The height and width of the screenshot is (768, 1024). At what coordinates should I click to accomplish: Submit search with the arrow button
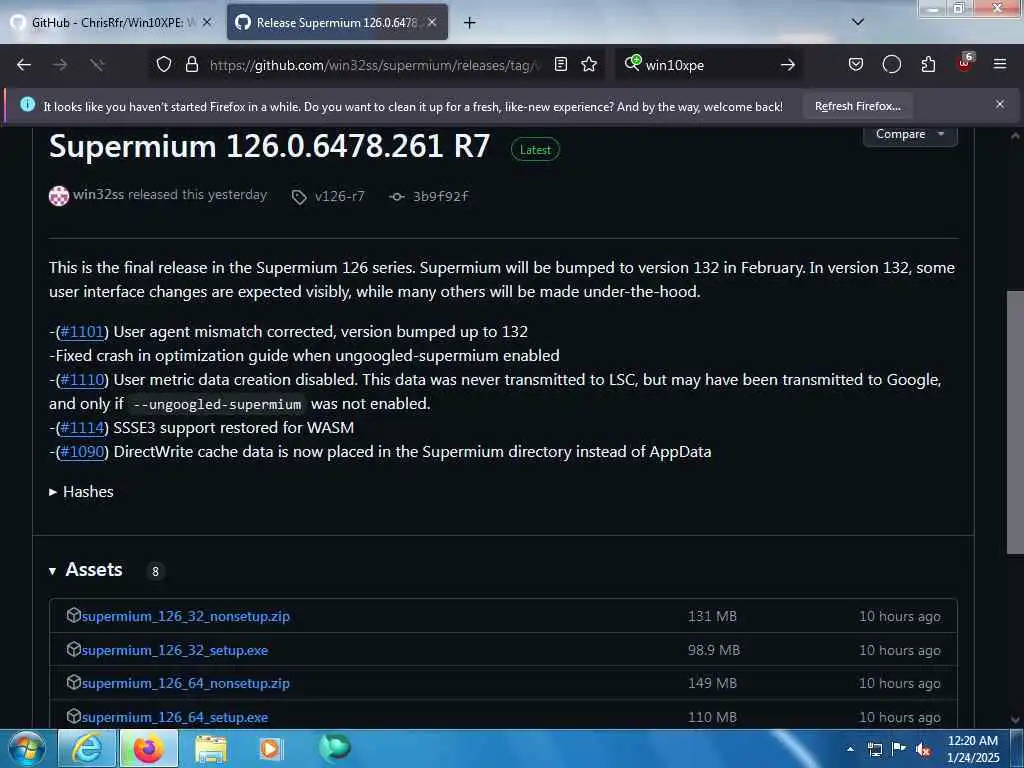pos(788,65)
